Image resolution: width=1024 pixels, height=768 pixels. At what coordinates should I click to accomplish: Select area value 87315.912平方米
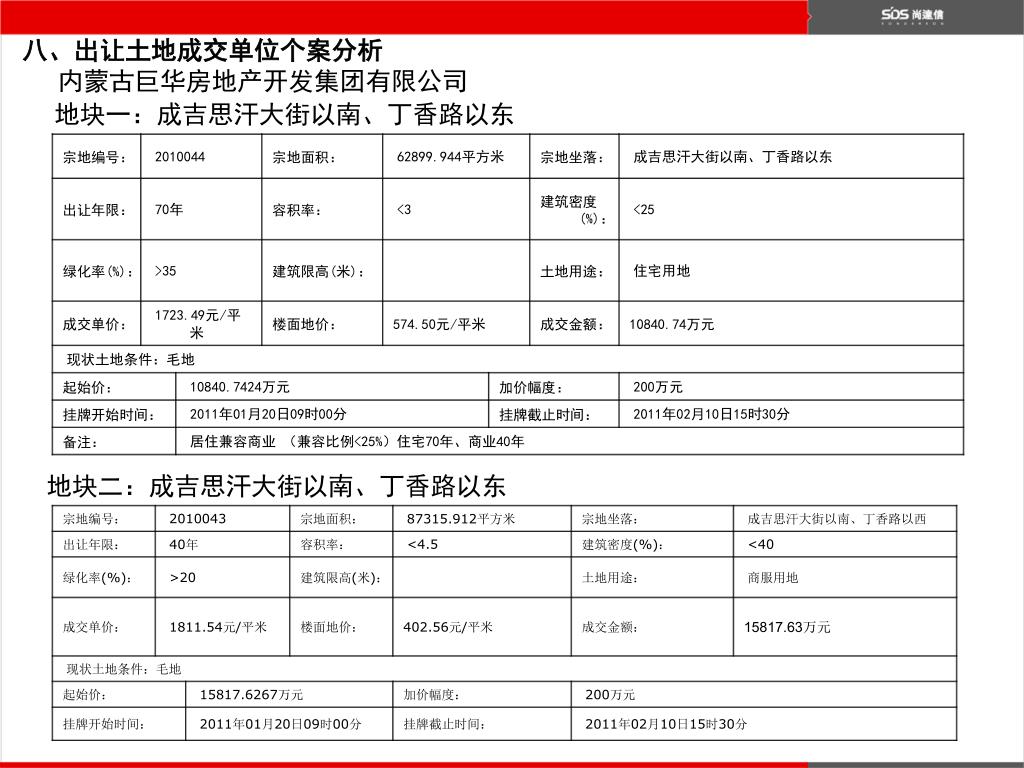pyautogui.click(x=460, y=519)
